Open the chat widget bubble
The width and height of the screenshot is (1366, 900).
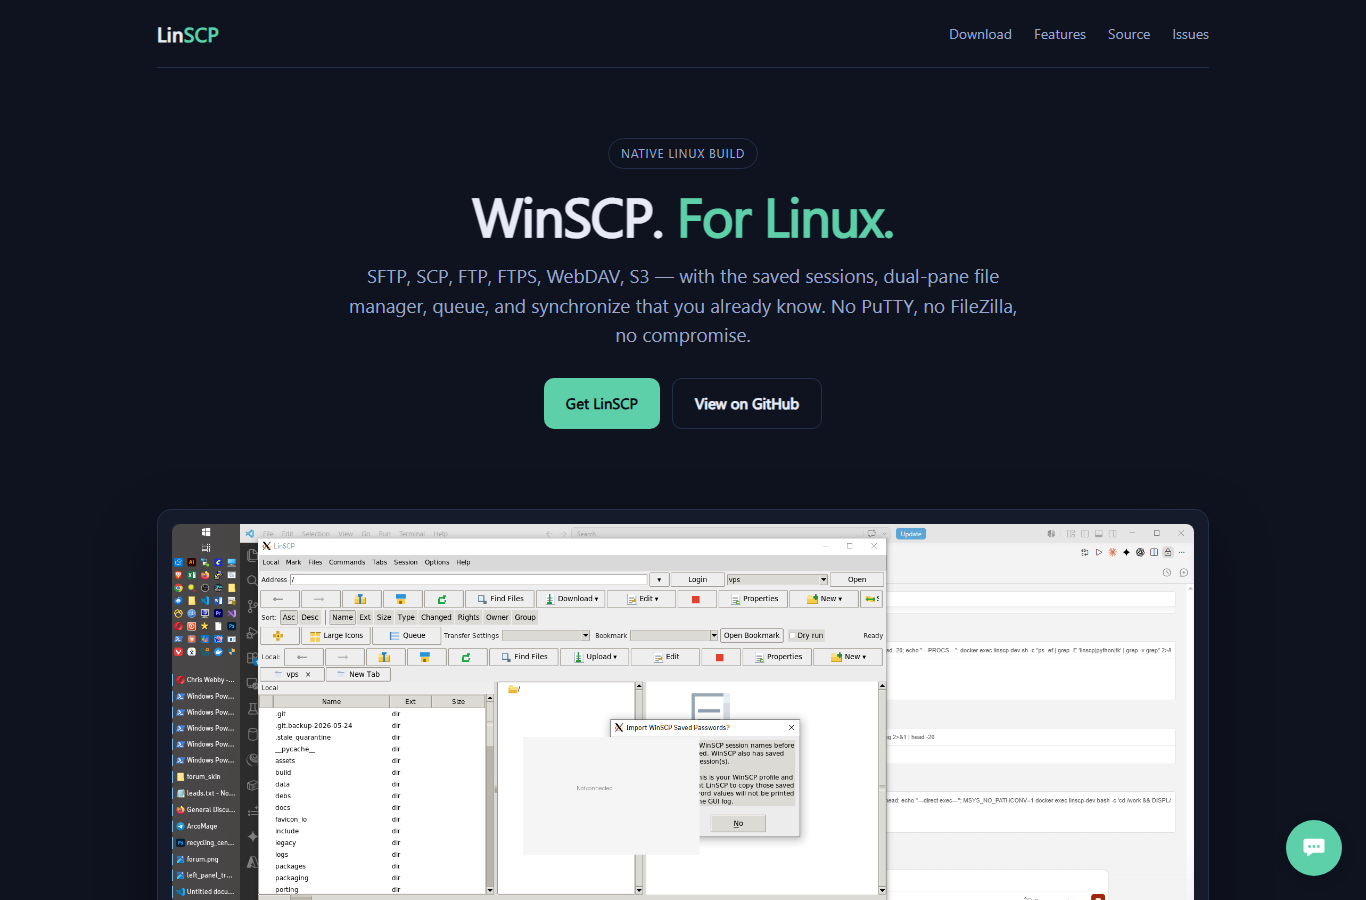coord(1313,847)
